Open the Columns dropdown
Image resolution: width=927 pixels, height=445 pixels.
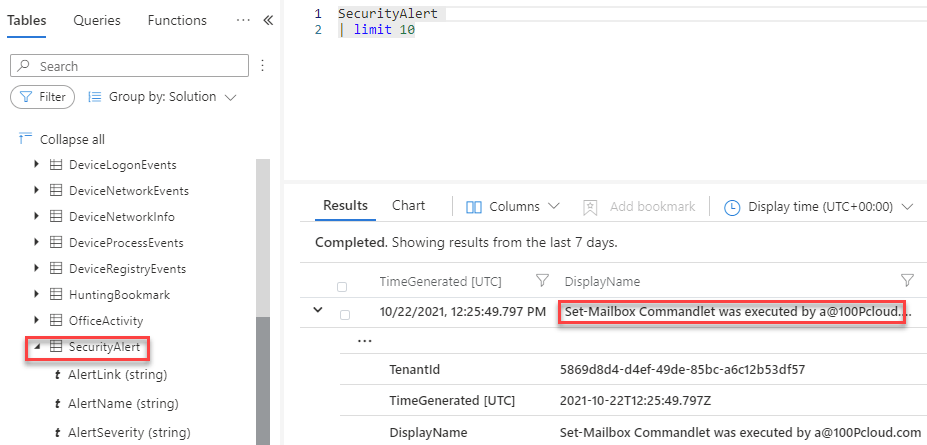click(x=513, y=206)
